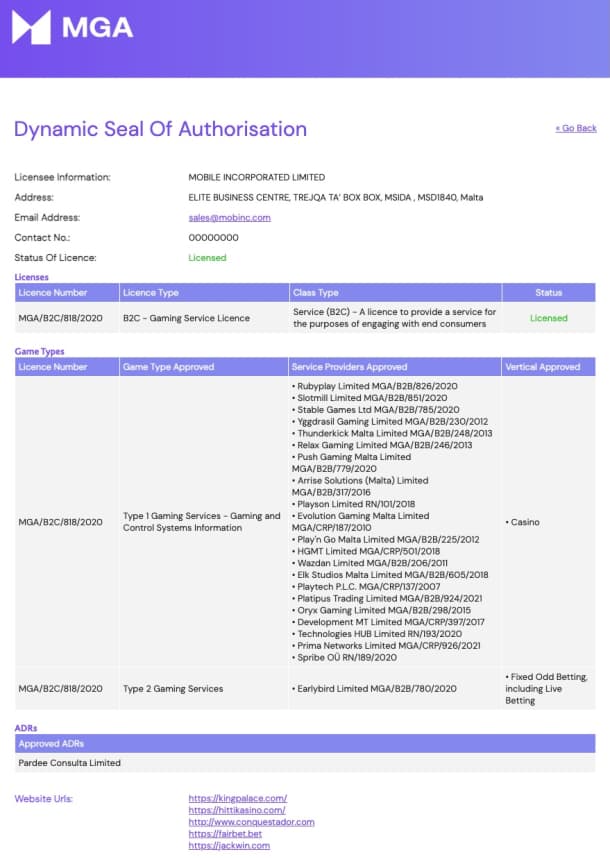Image resolution: width=610 pixels, height=859 pixels.
Task: Select the Type 1 Gaming Services cell
Action: tap(202, 522)
